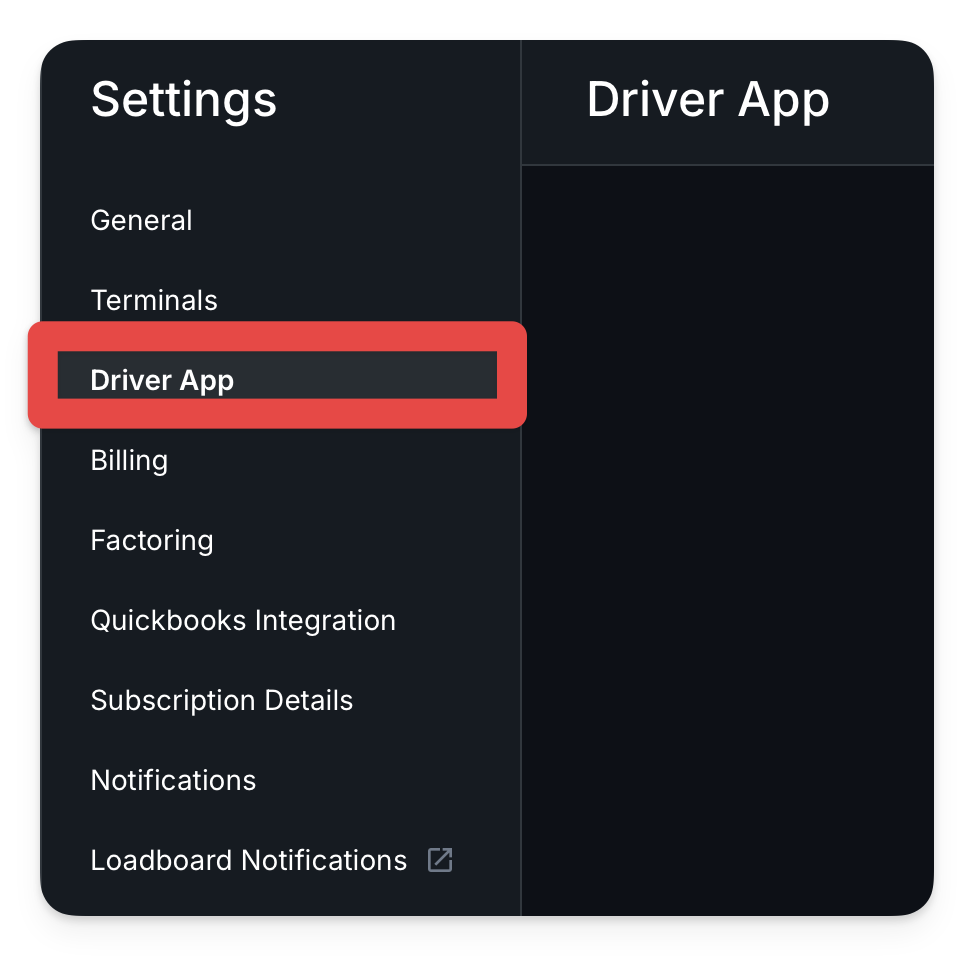Screen dimensions: 974x956
Task: Open the General settings section
Action: (142, 220)
